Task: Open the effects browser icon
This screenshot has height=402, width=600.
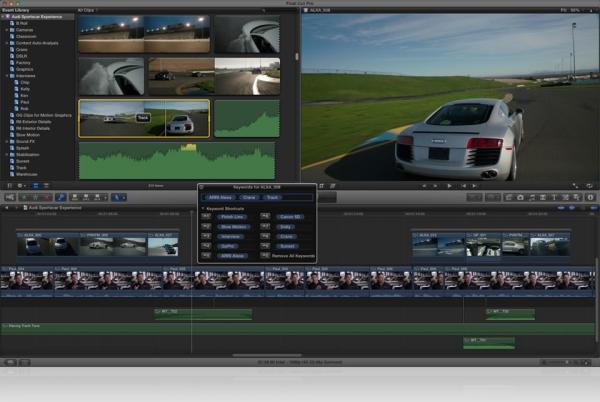Action: coord(509,197)
